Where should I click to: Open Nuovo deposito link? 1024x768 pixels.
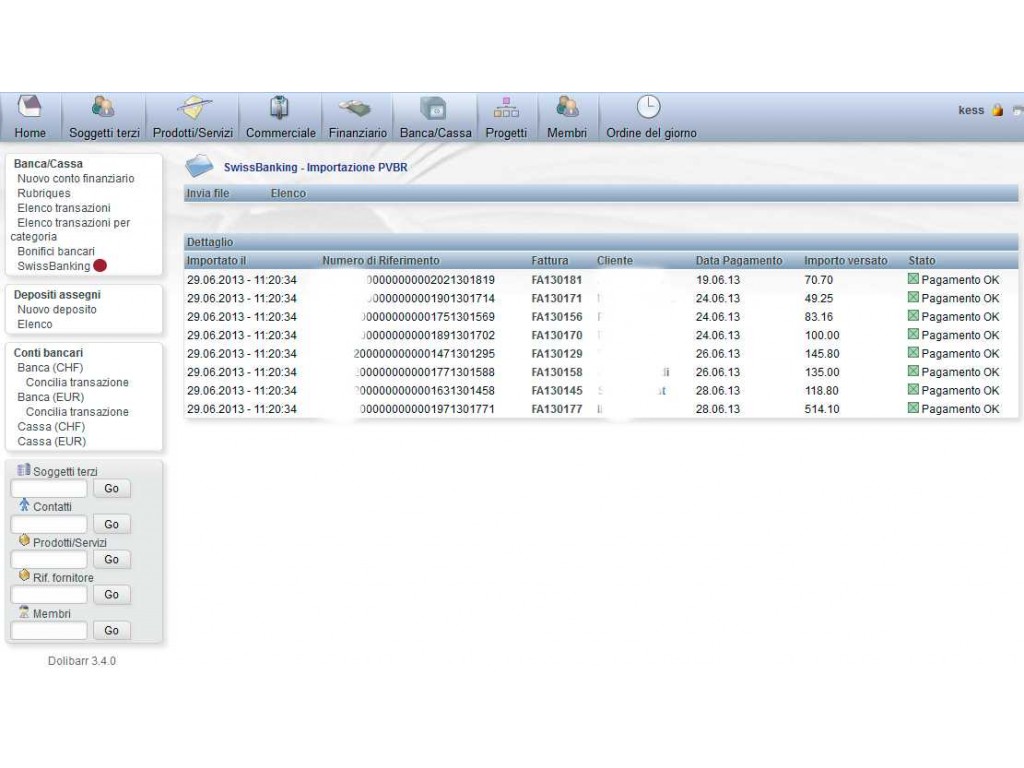click(57, 310)
